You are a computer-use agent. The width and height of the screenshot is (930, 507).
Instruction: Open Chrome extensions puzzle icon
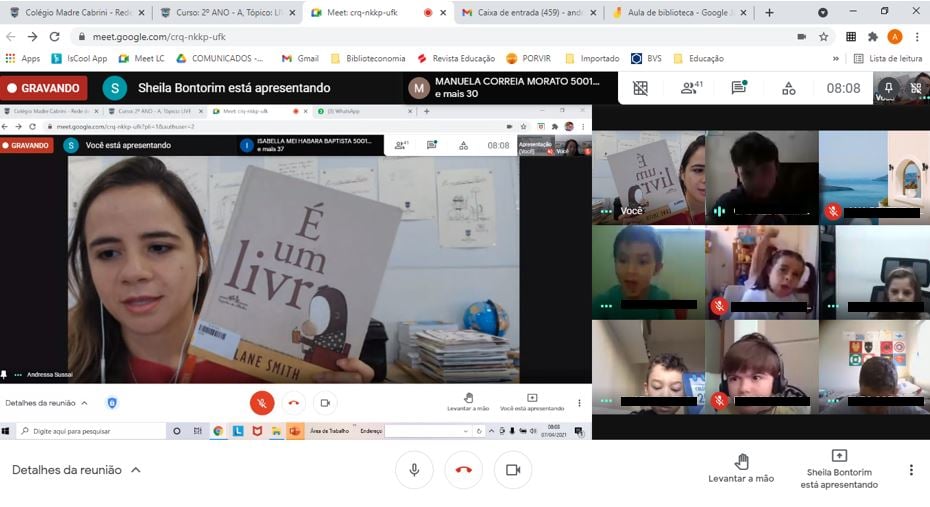click(x=872, y=37)
